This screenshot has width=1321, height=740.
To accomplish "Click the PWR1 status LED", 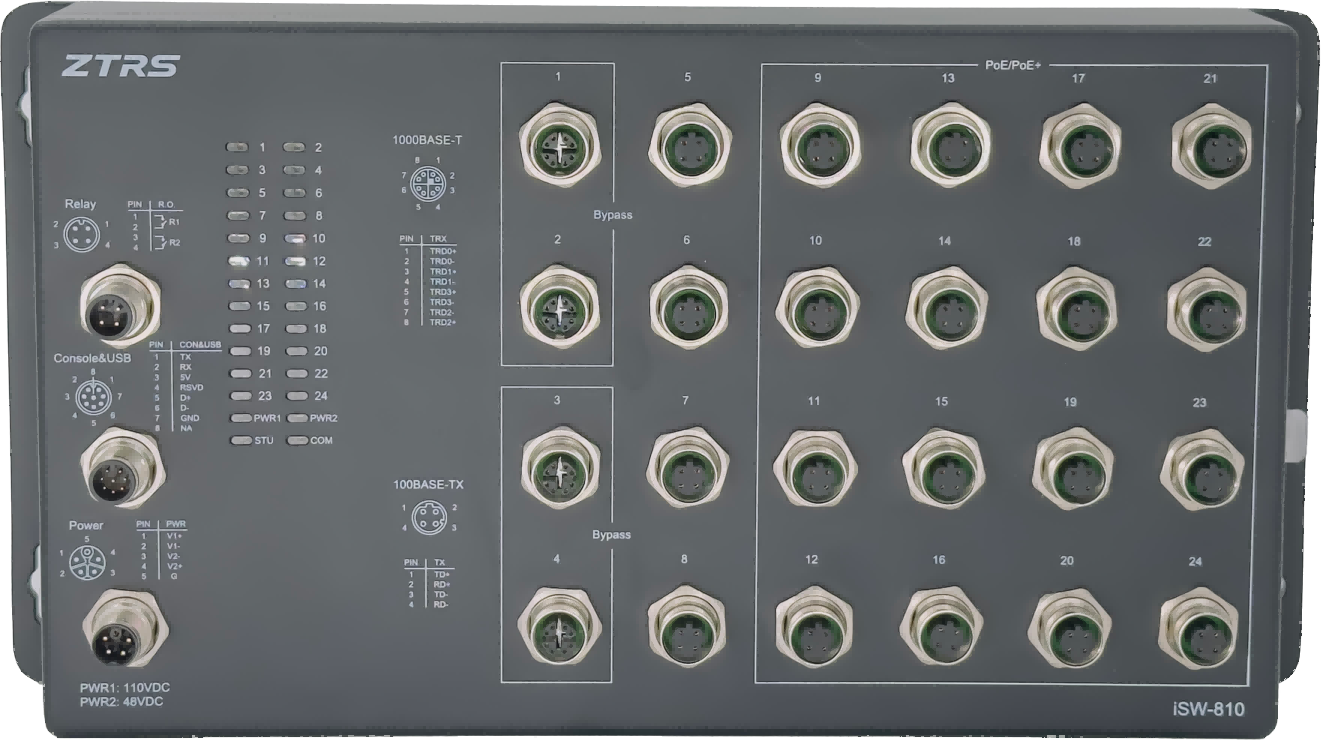I will click(x=241, y=418).
